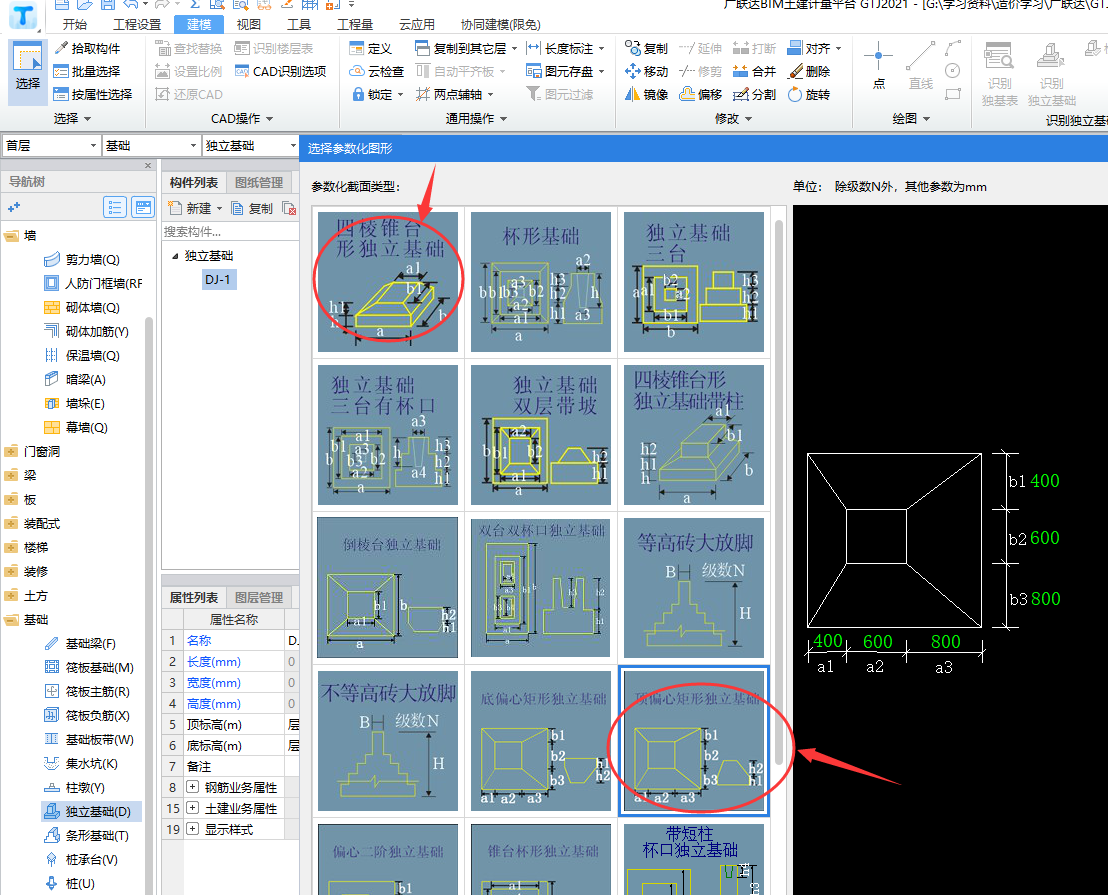Open the 工程量 ribbon tab

point(355,25)
